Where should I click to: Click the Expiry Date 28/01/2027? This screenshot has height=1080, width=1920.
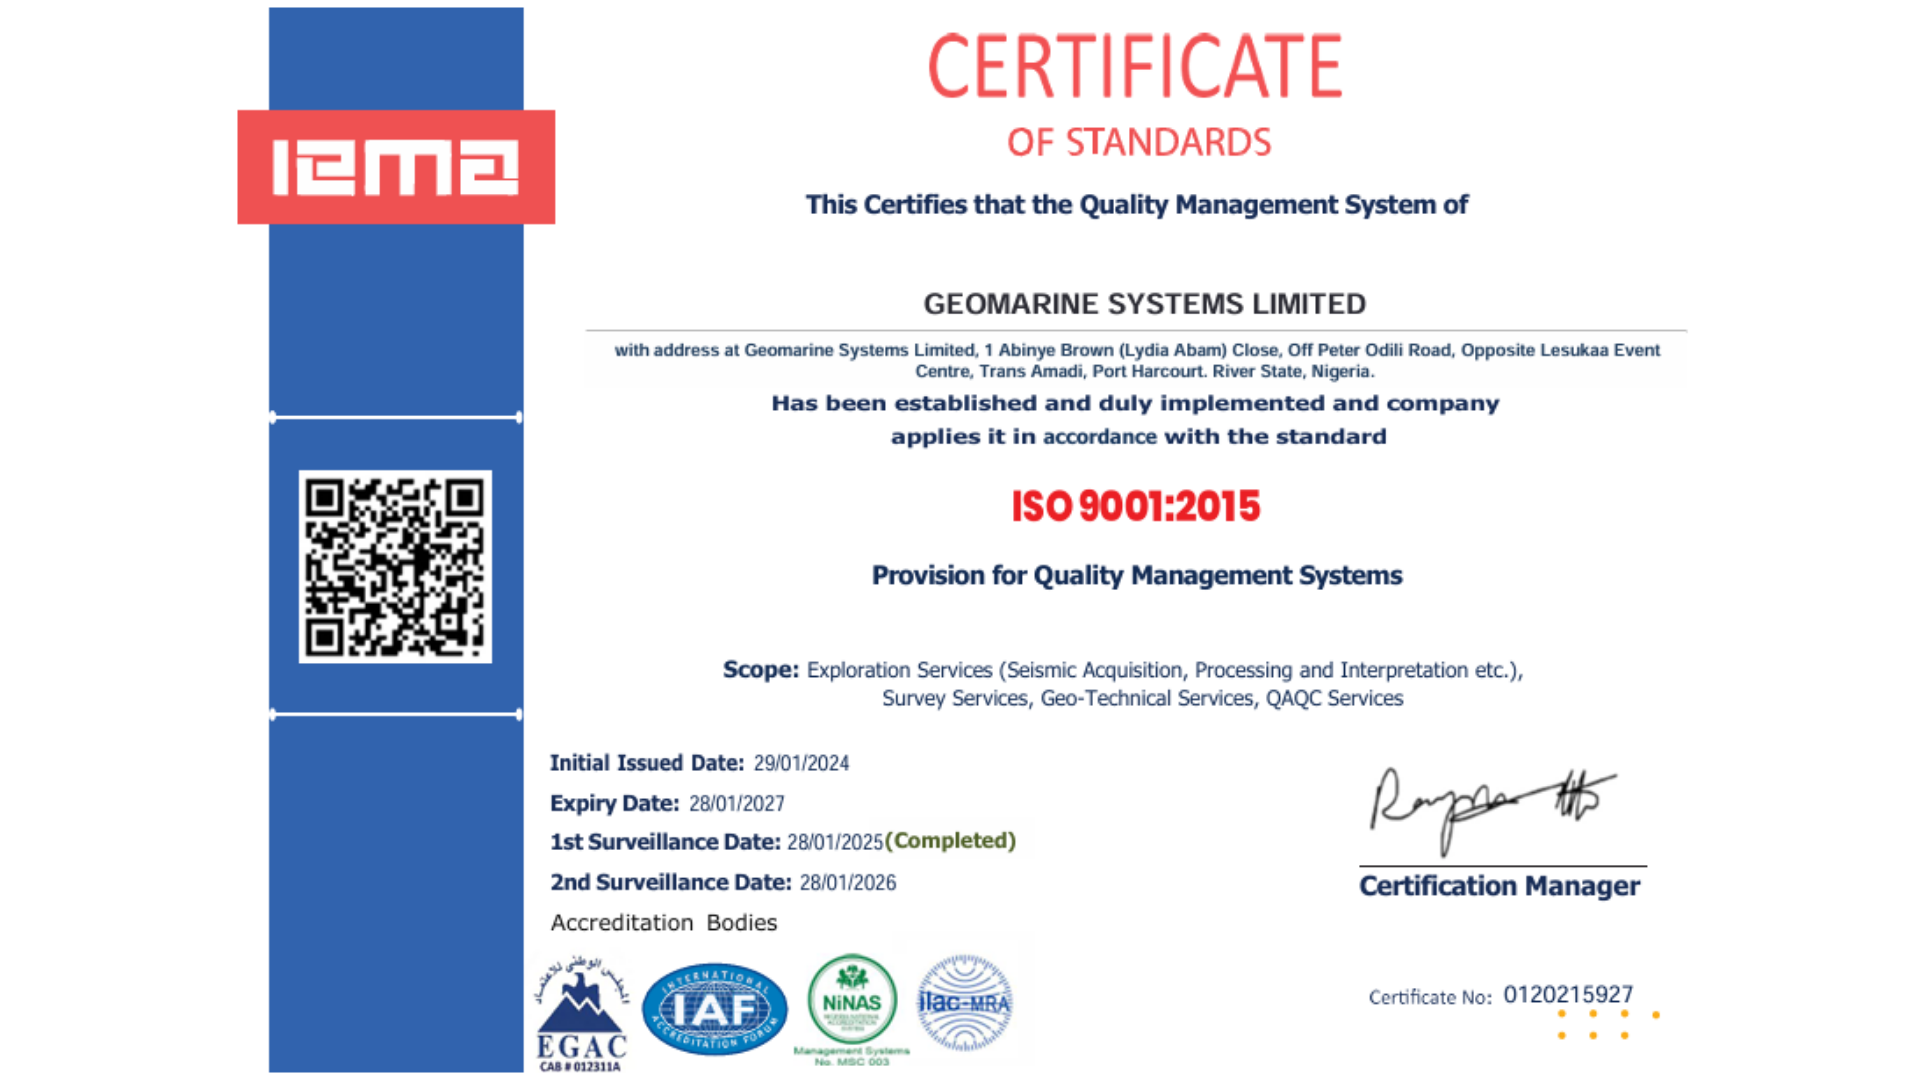click(736, 804)
